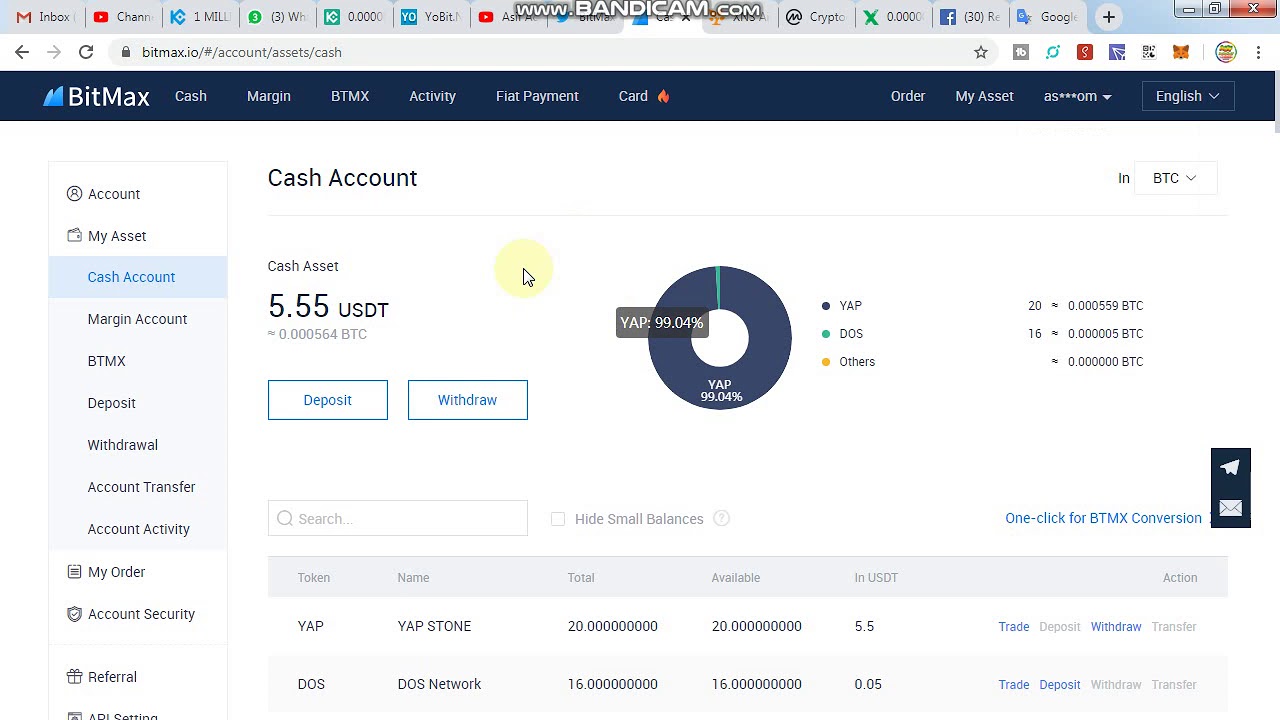Image resolution: width=1280 pixels, height=720 pixels.
Task: Toggle Hide Small Balances checkbox
Action: (558, 518)
